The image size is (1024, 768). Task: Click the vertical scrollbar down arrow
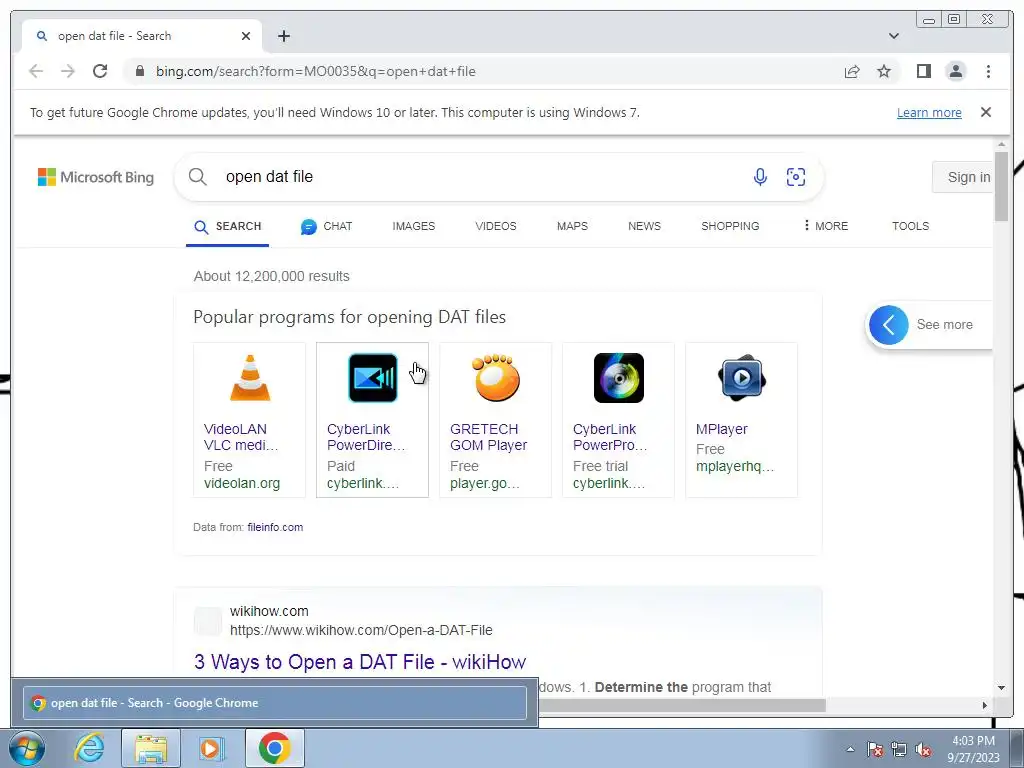pyautogui.click(x=1001, y=688)
